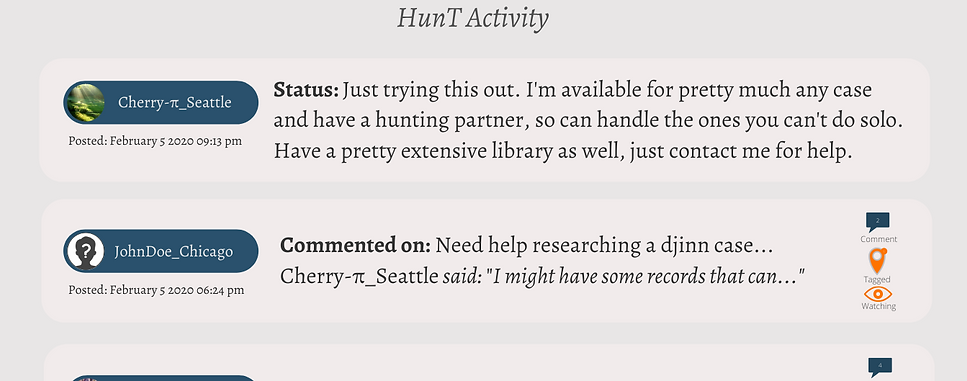Viewport: 967px width, 381px height.
Task: Click the bold Commented on label
Action: 355,245
